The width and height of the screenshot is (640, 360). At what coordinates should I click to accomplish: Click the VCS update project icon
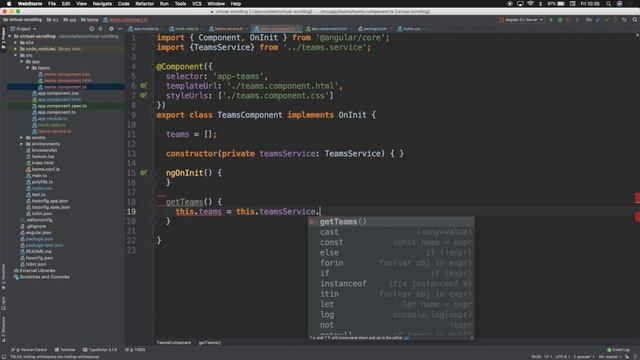click(598, 20)
